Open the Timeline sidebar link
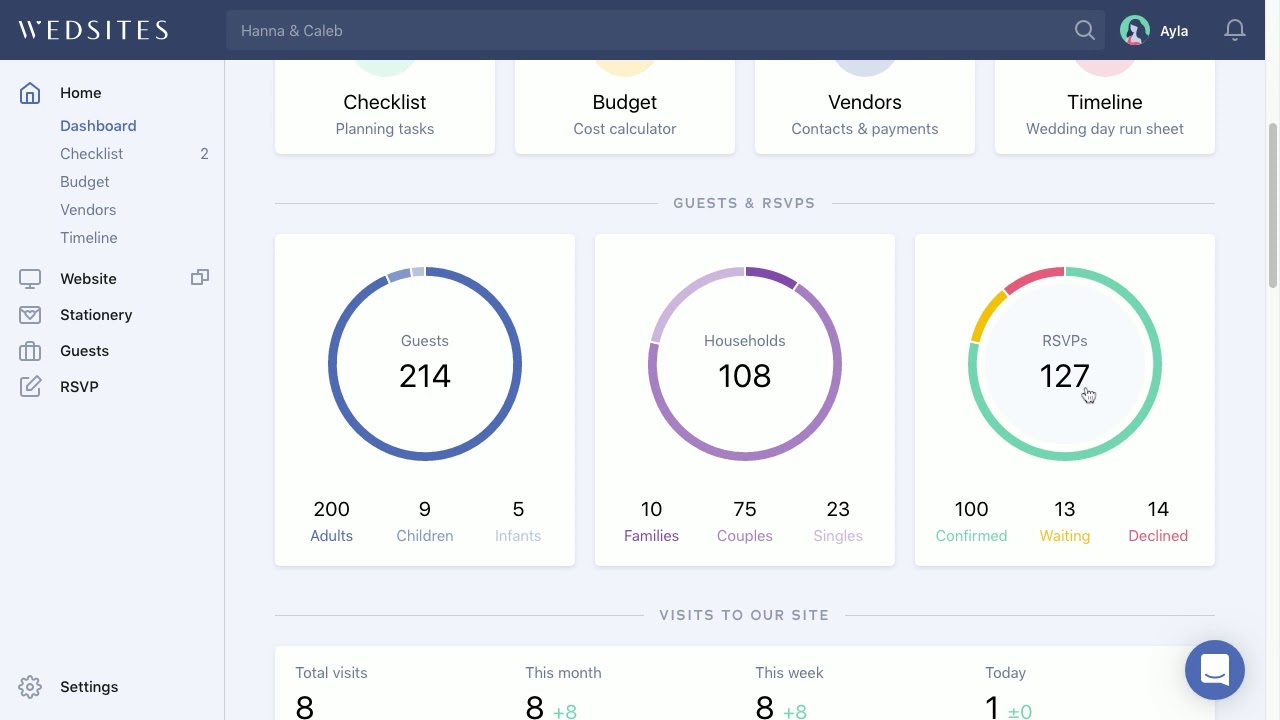1280x720 pixels. [89, 238]
